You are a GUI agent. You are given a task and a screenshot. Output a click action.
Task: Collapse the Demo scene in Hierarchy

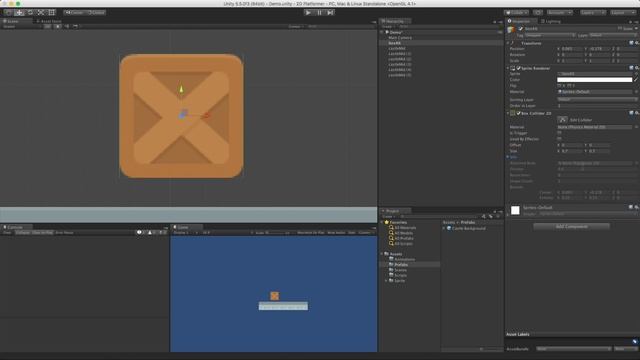(x=382, y=32)
